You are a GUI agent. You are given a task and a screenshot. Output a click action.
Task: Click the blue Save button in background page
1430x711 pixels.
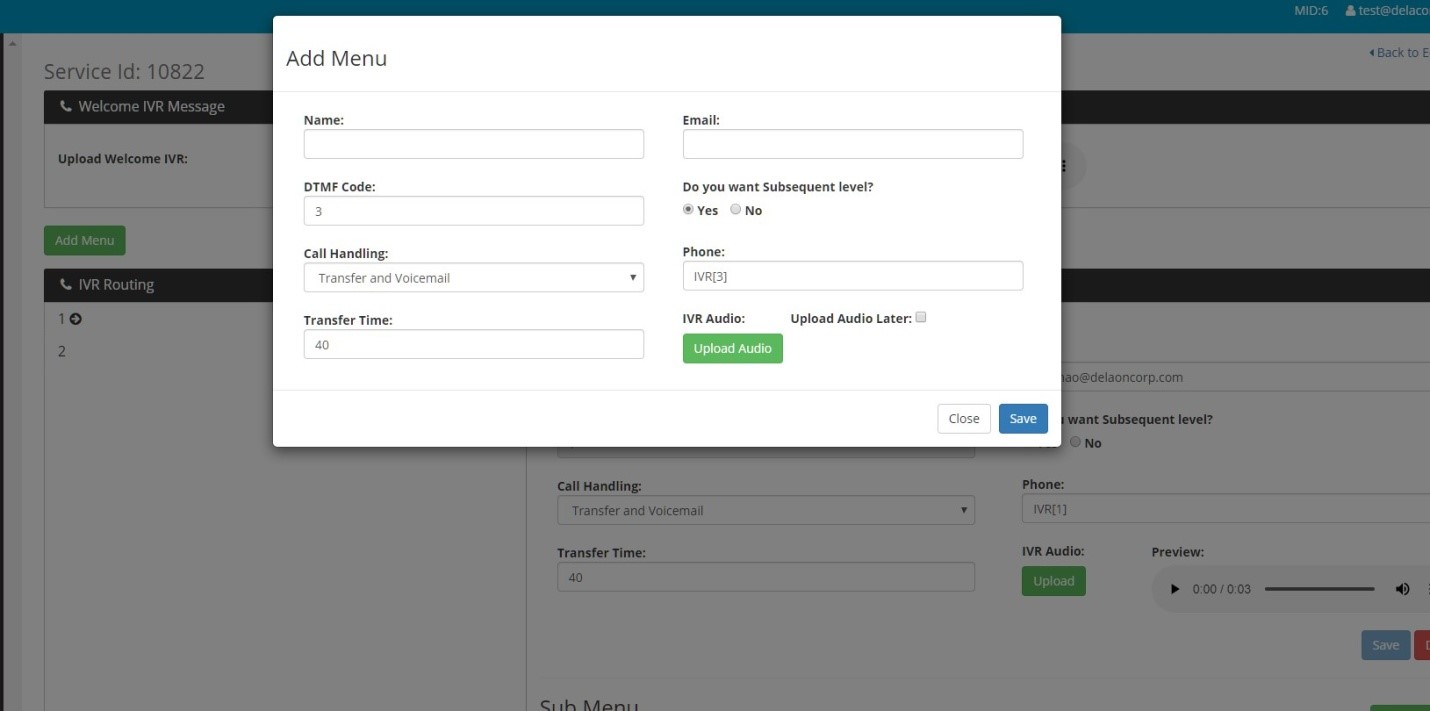pos(1386,645)
